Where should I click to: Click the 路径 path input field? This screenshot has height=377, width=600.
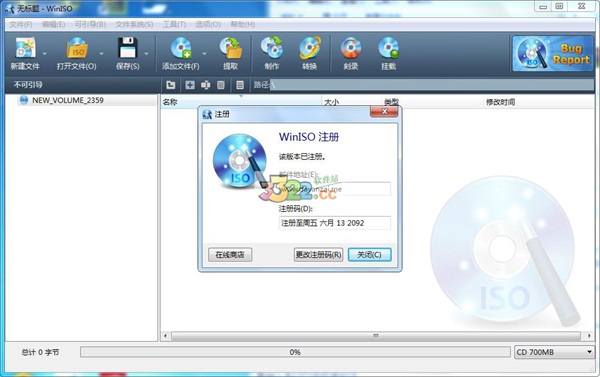[432, 85]
